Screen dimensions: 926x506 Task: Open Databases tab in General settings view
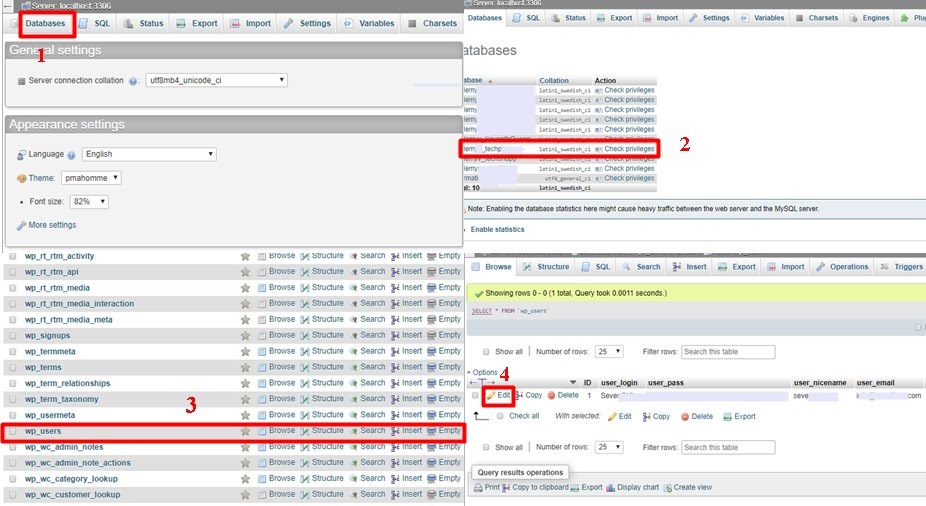[45, 24]
